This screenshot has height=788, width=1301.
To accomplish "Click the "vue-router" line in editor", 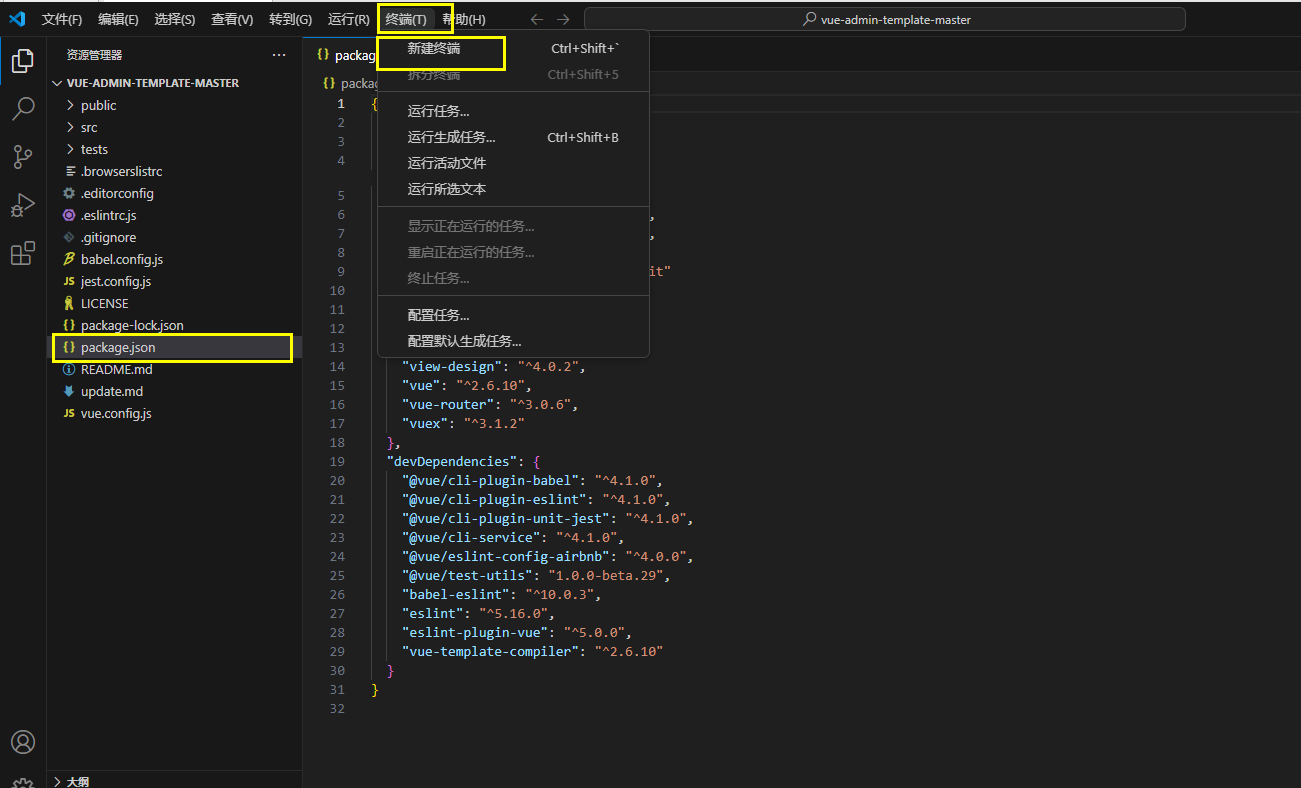I will [x=490, y=404].
